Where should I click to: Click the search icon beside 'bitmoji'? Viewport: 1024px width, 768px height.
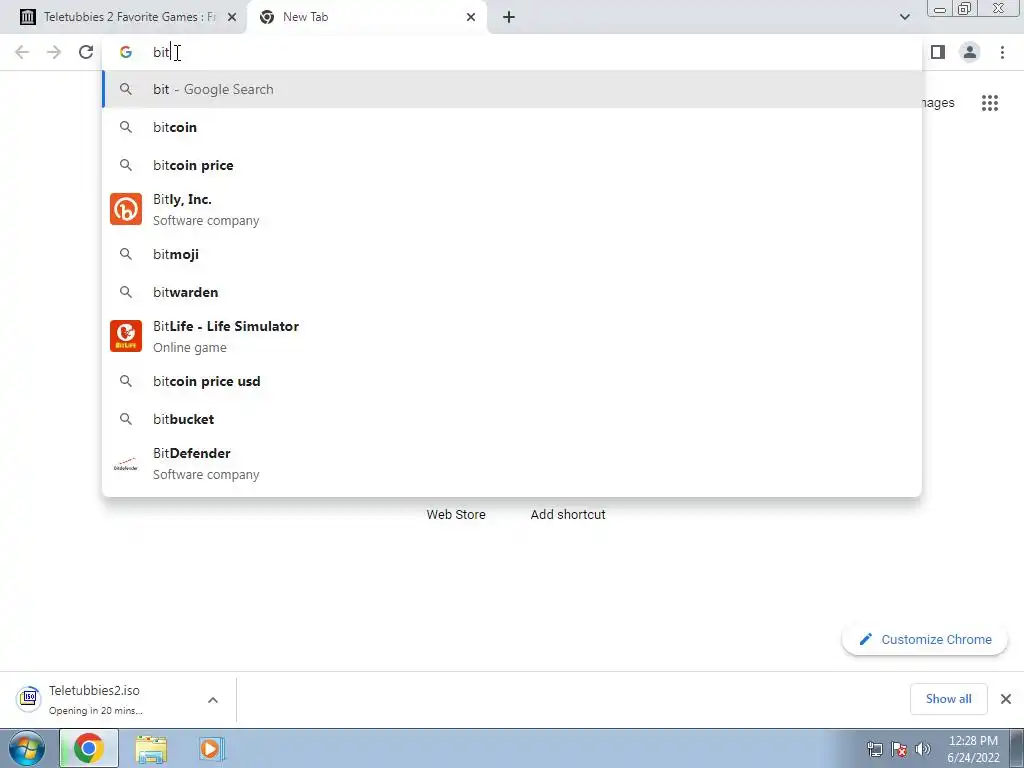point(125,254)
